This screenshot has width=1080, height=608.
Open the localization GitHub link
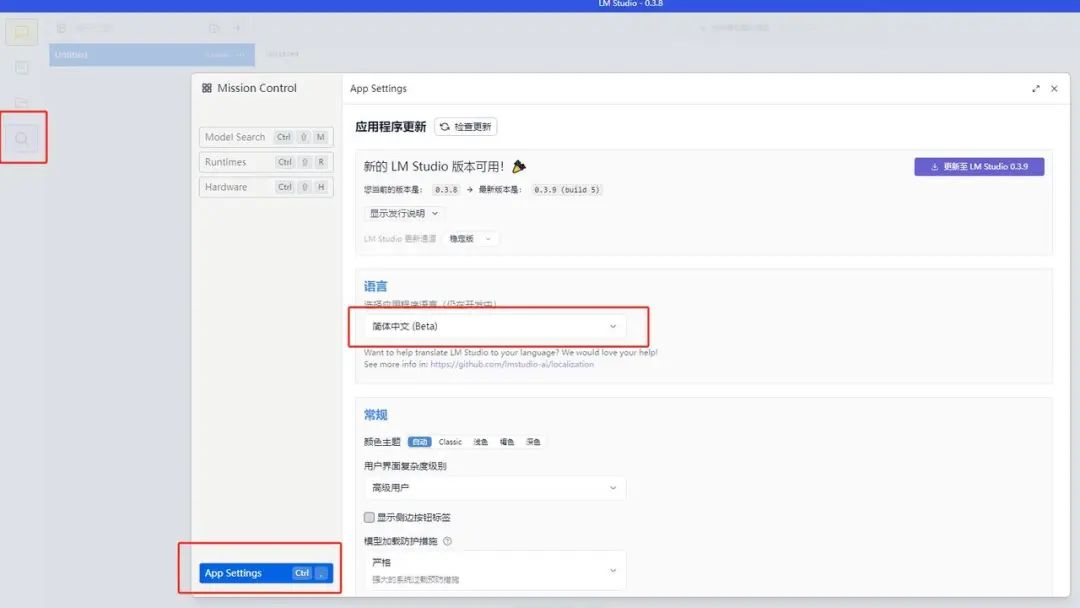pos(512,364)
